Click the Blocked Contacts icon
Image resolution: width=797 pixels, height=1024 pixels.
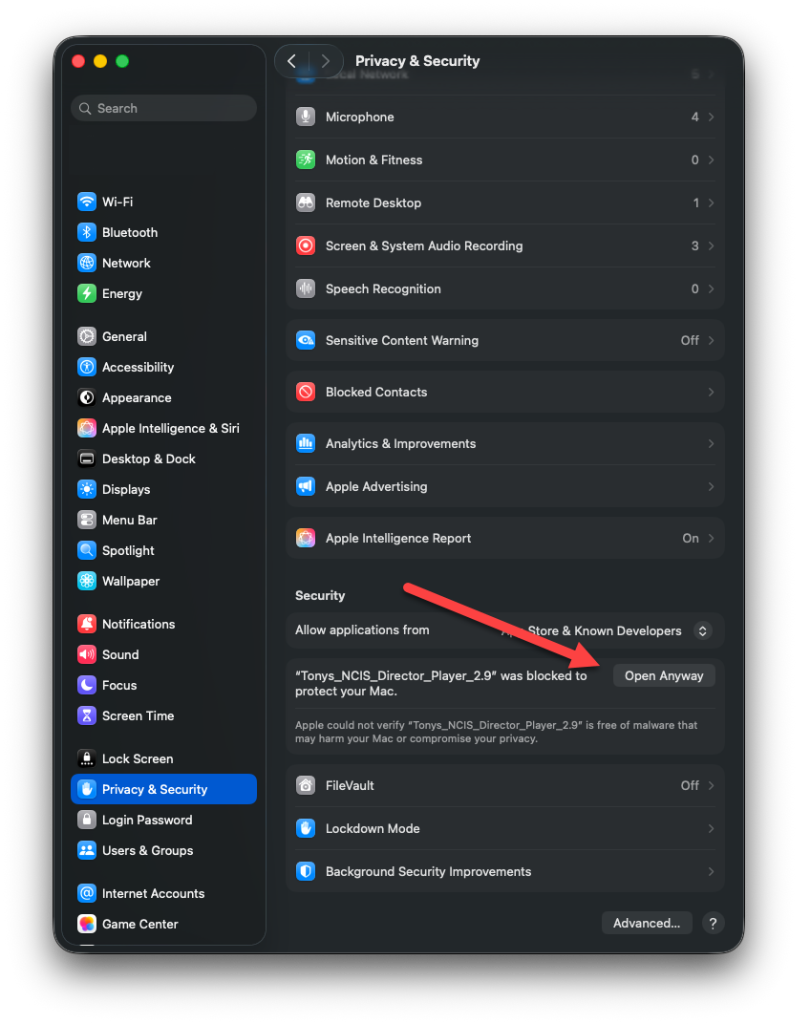[x=306, y=391]
